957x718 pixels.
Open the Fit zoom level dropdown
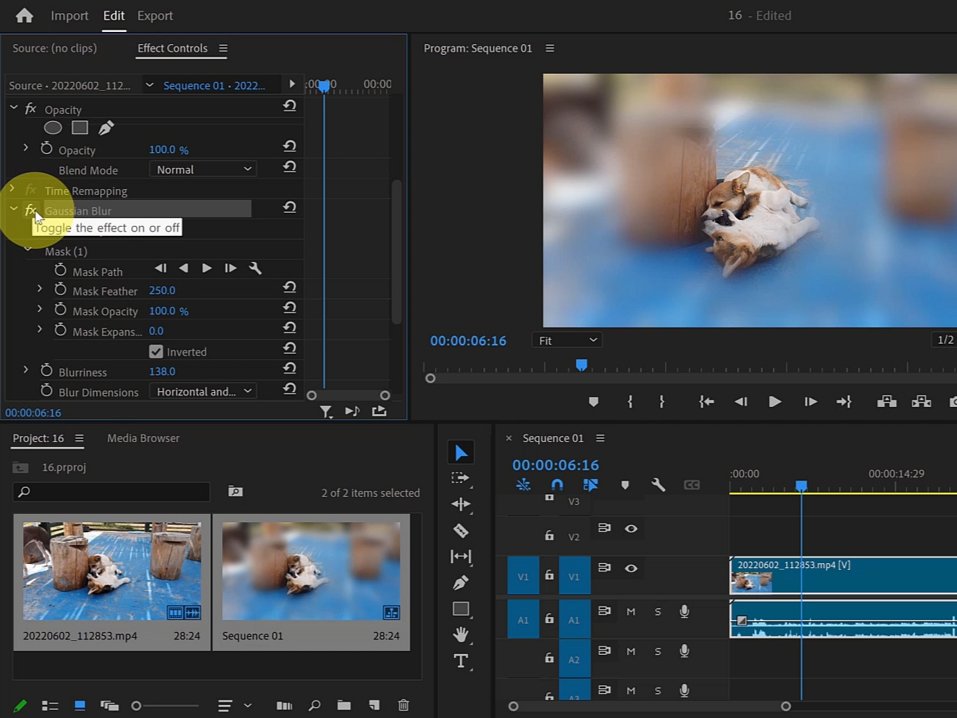pyautogui.click(x=567, y=340)
